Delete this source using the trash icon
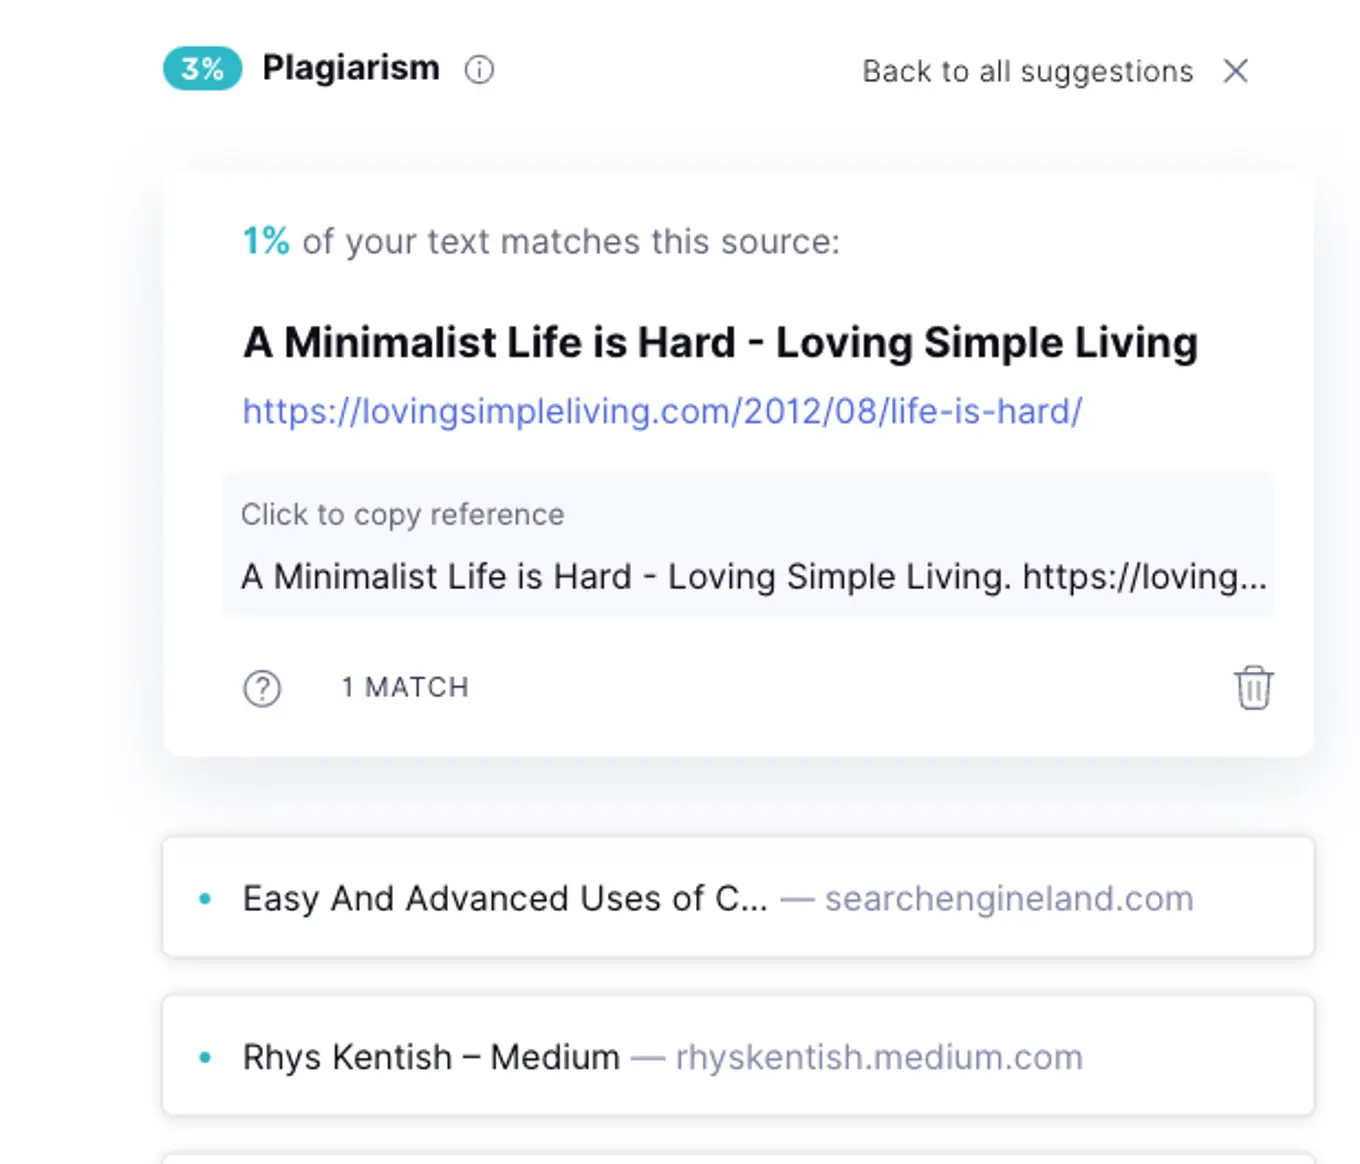 click(x=1253, y=688)
